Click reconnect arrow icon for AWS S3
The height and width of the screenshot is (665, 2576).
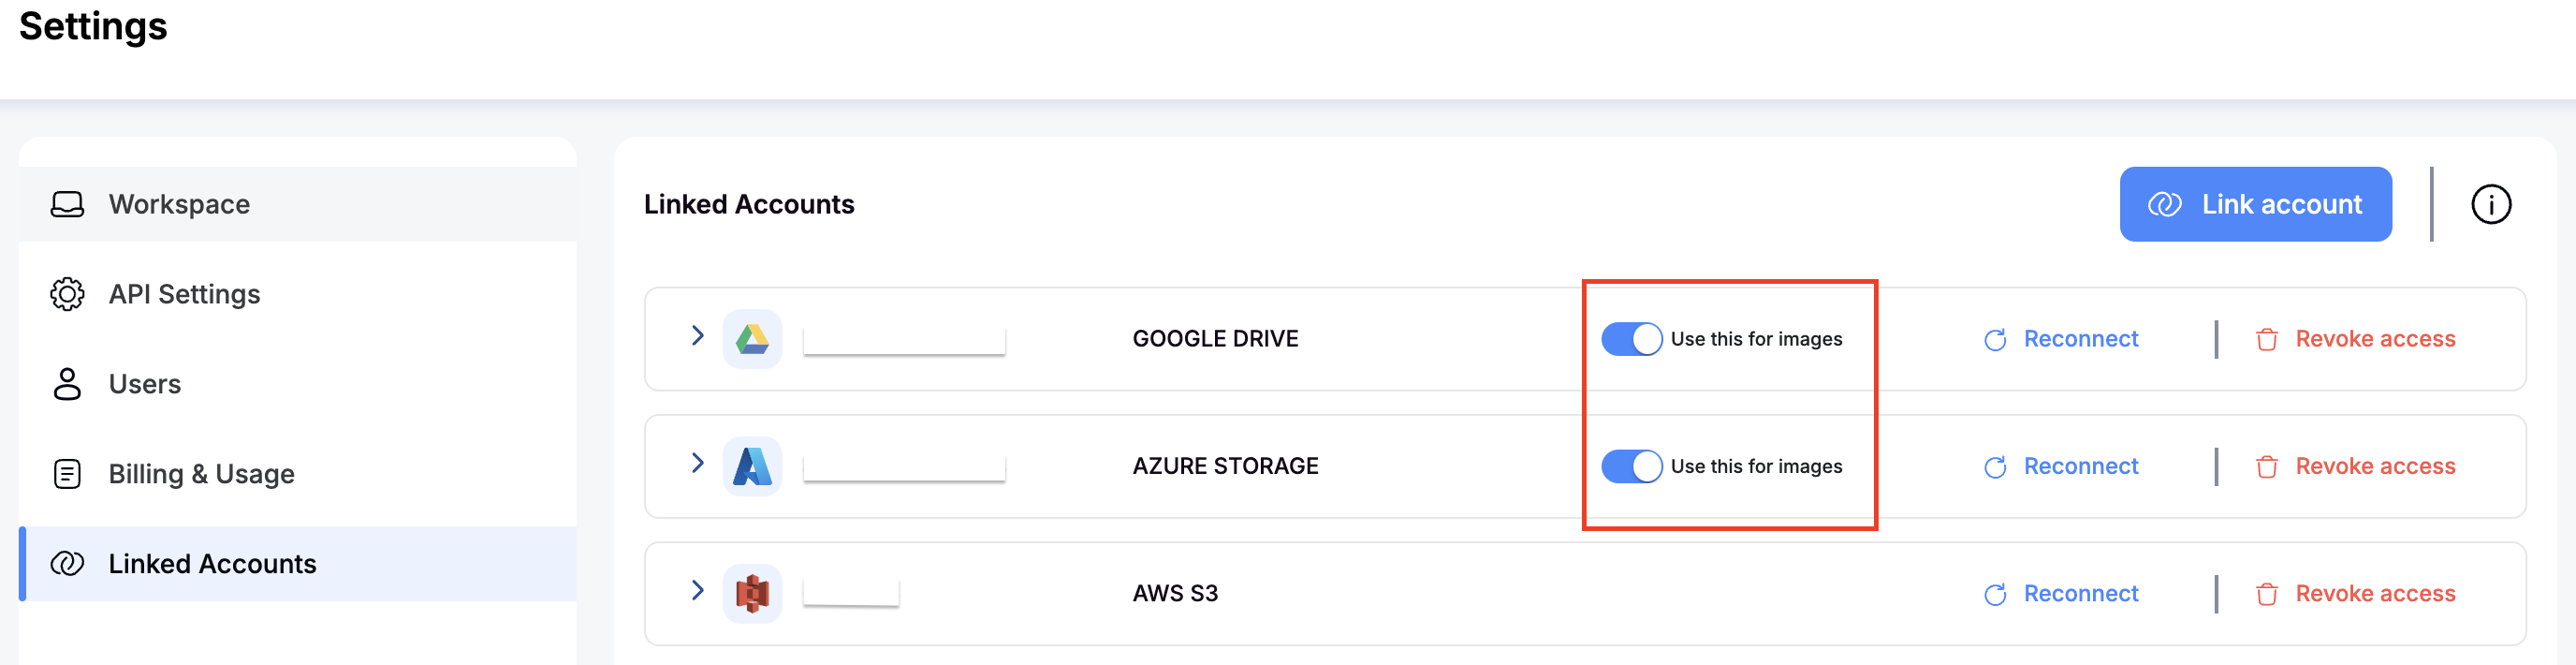1995,594
